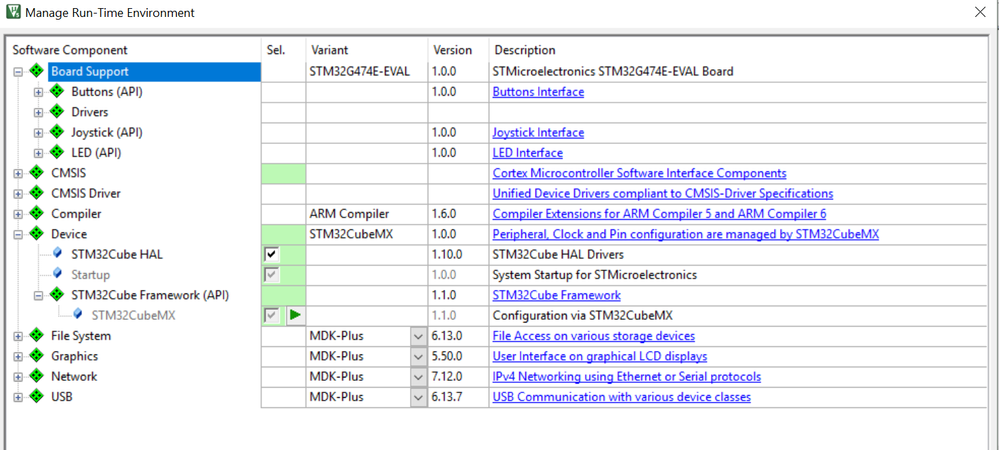999x450 pixels.
Task: Expand the CMSIS tree node
Action: (18, 173)
